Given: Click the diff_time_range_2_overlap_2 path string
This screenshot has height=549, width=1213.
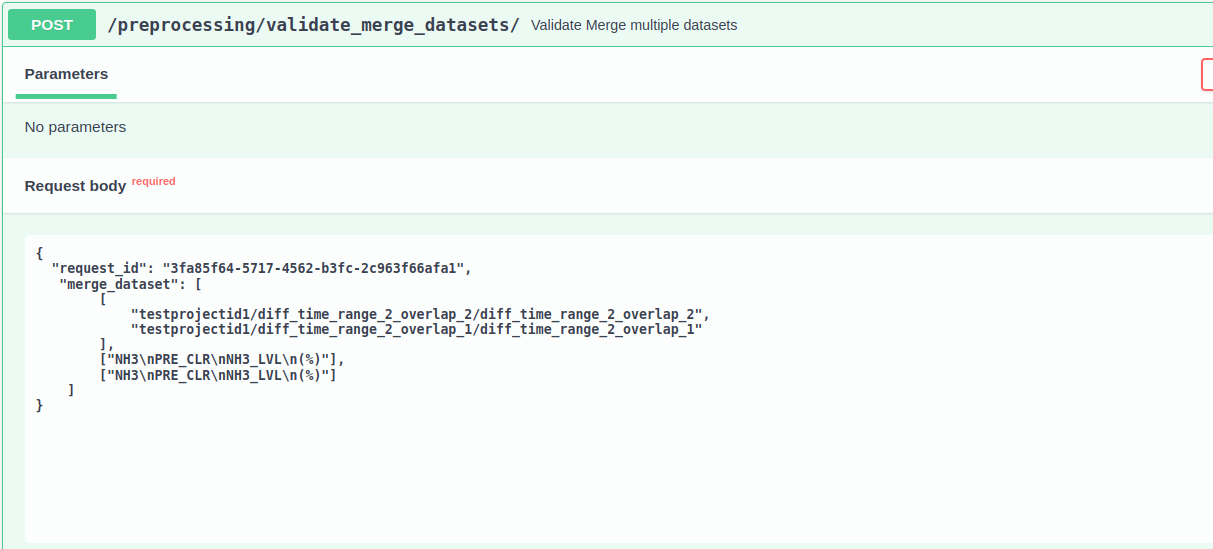Looking at the screenshot, I should (417, 313).
